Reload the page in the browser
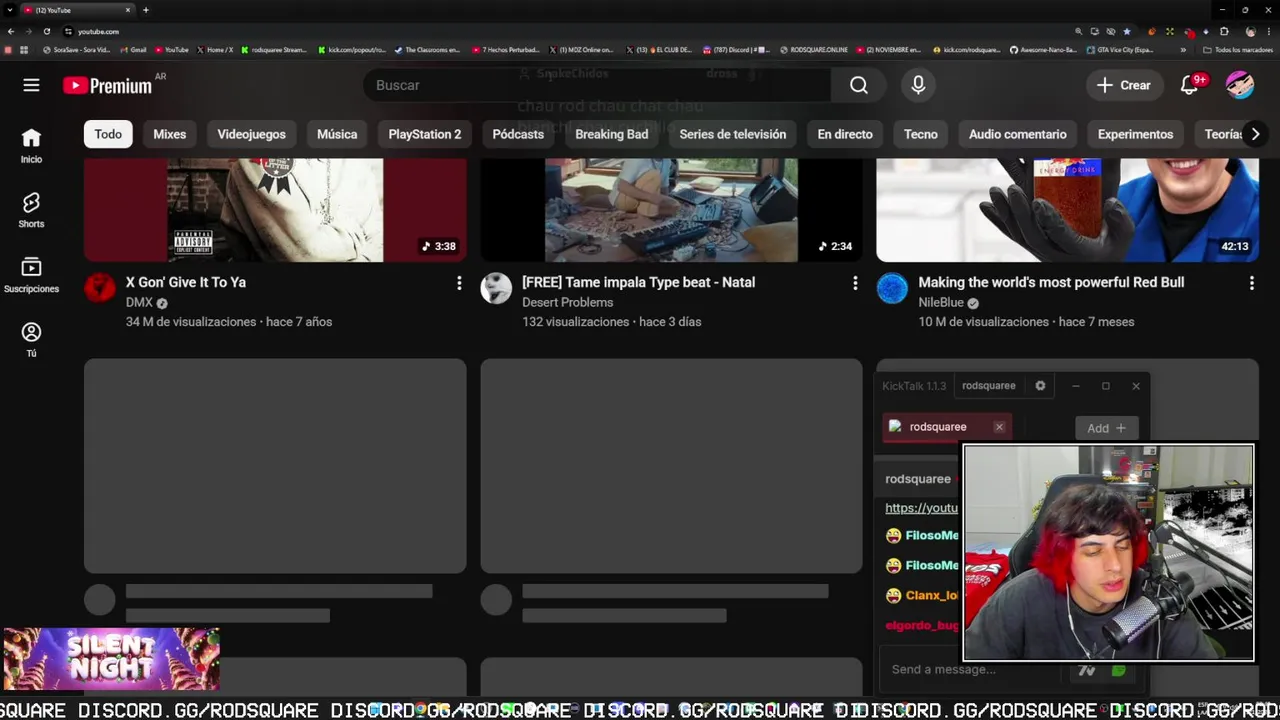 tap(46, 31)
